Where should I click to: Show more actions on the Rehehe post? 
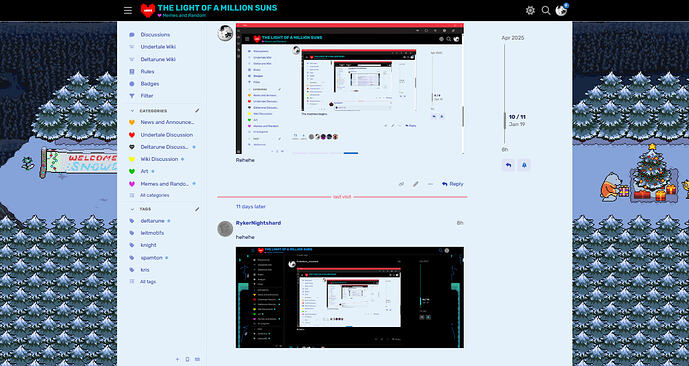(430, 184)
